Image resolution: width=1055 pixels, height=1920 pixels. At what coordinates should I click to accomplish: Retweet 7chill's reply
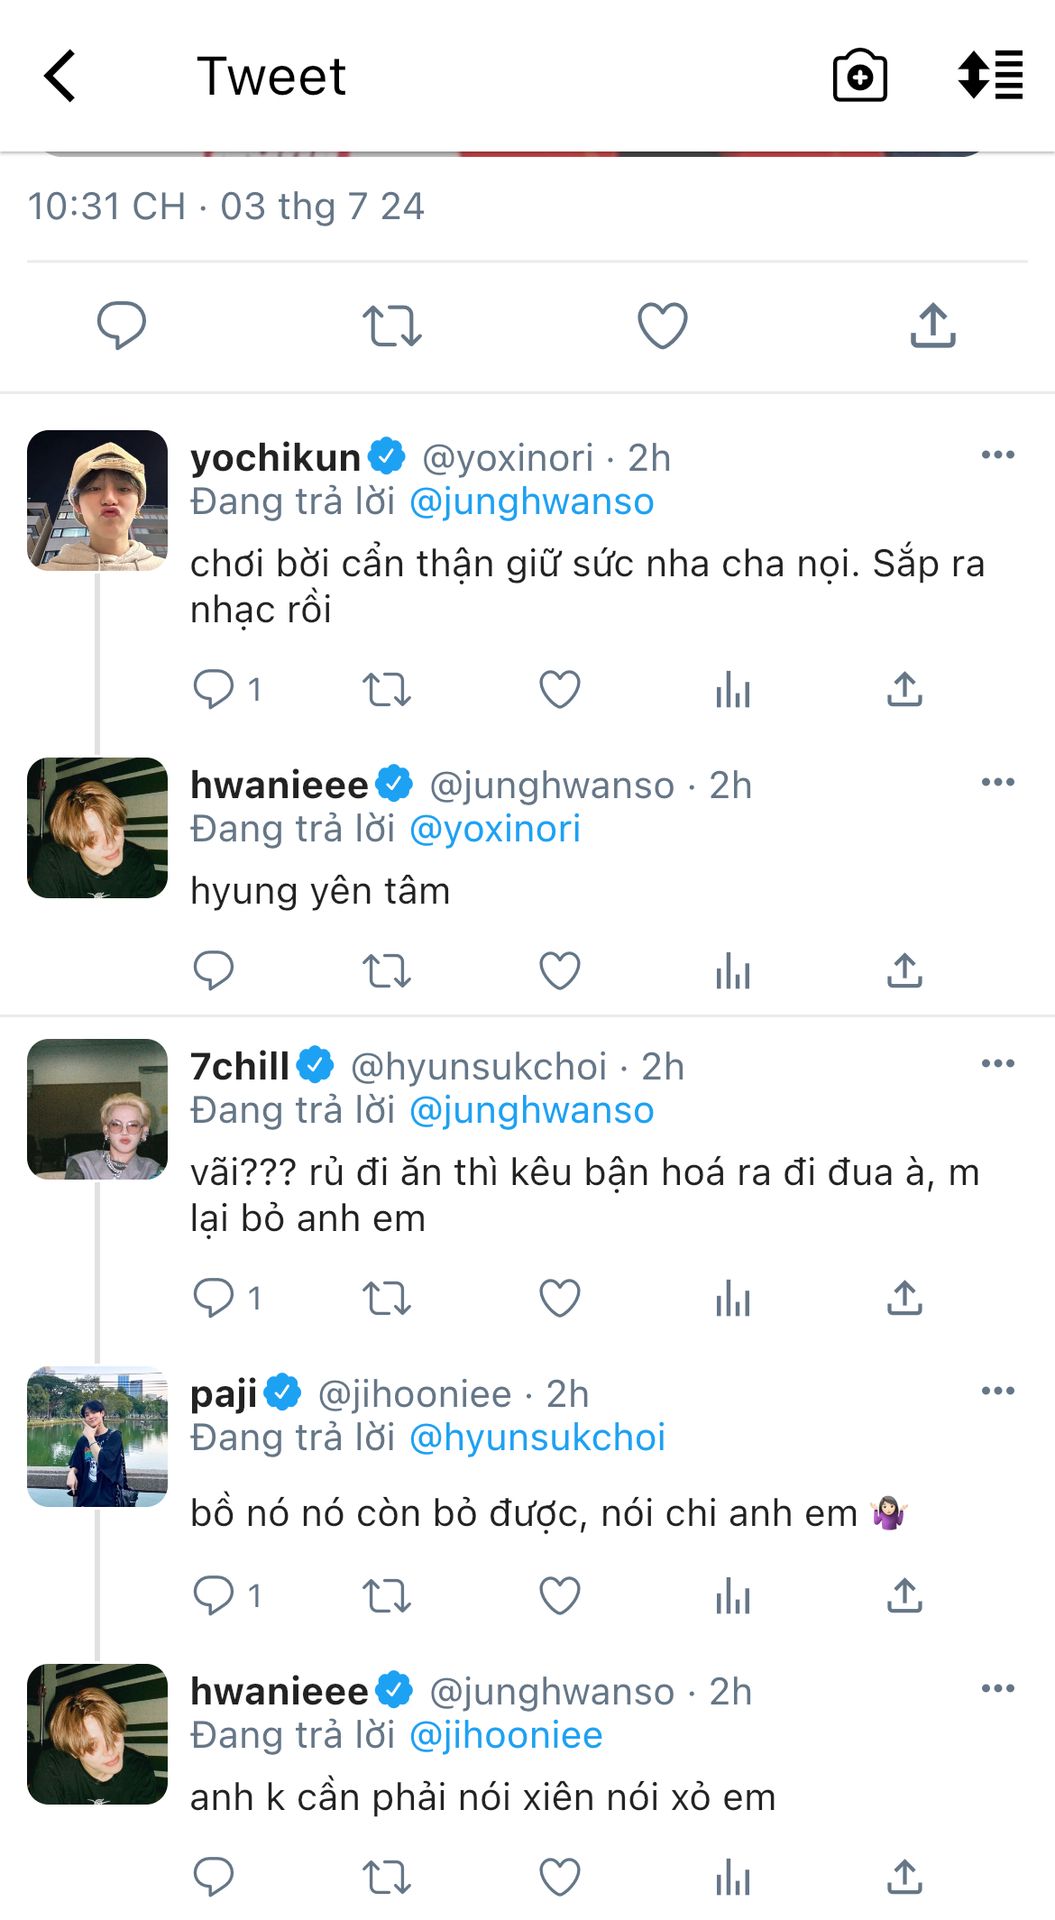386,1298
